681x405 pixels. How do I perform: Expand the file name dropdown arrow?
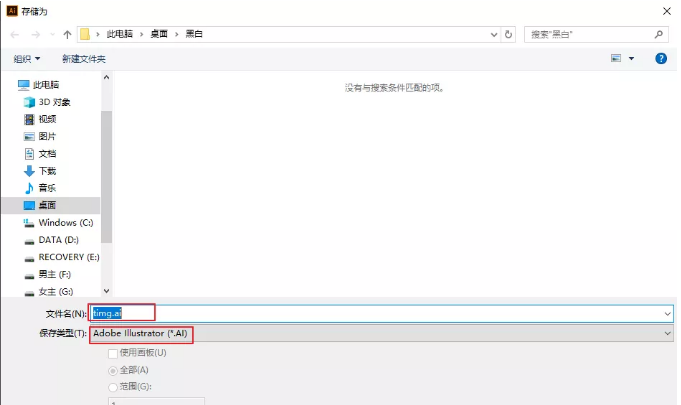point(668,313)
